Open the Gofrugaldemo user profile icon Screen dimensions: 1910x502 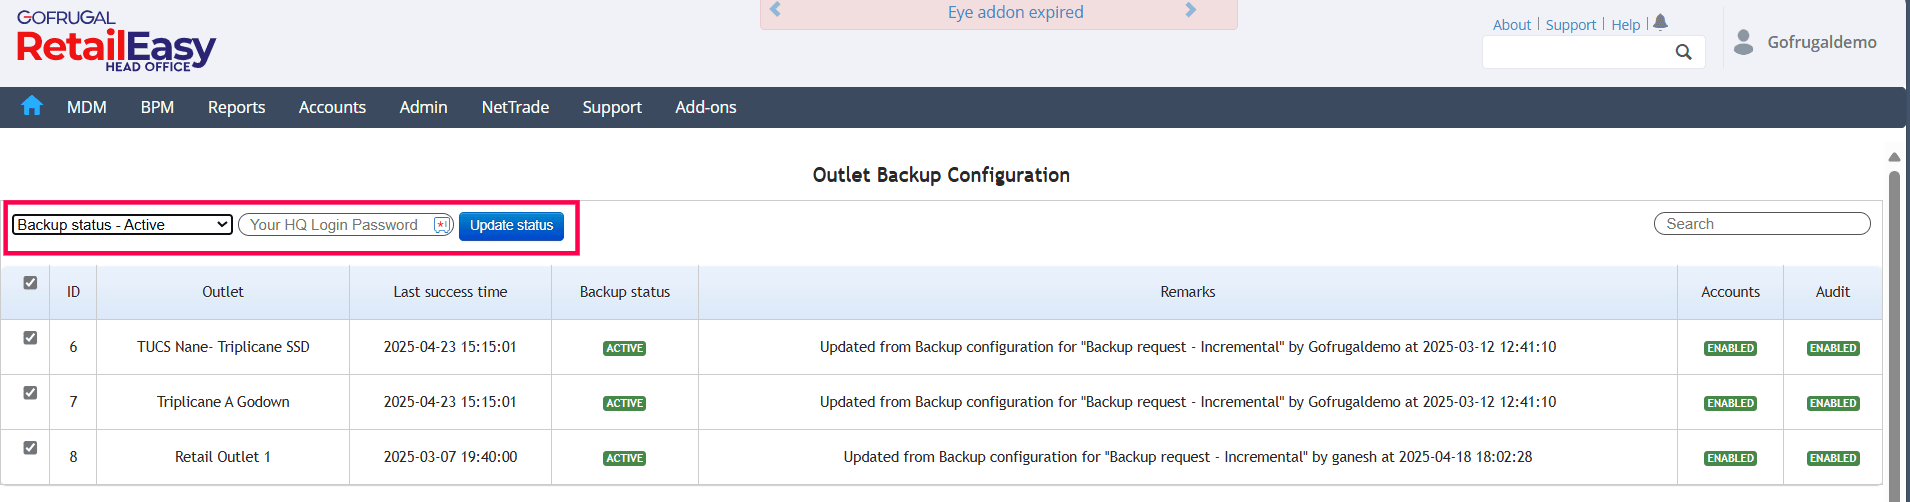pyautogui.click(x=1743, y=42)
